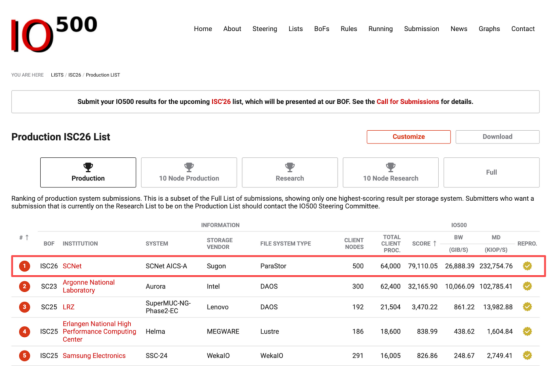Click the IO500 logo
This screenshot has height=367, width=553.
click(54, 34)
